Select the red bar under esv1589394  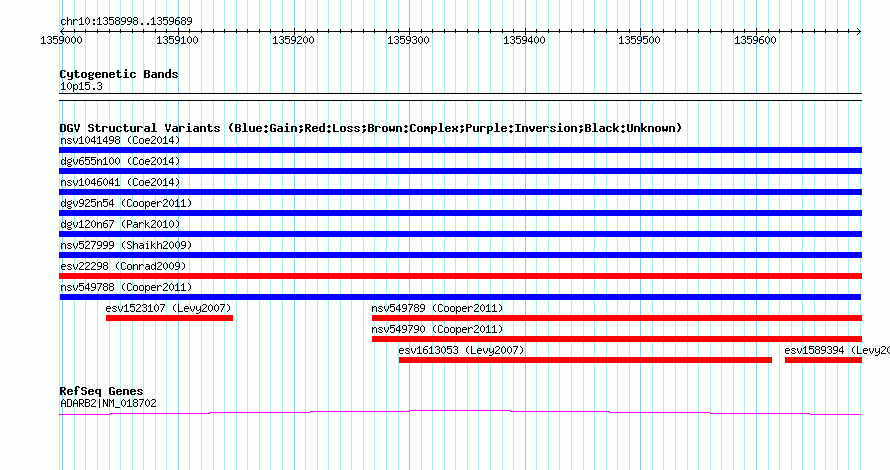[823, 360]
